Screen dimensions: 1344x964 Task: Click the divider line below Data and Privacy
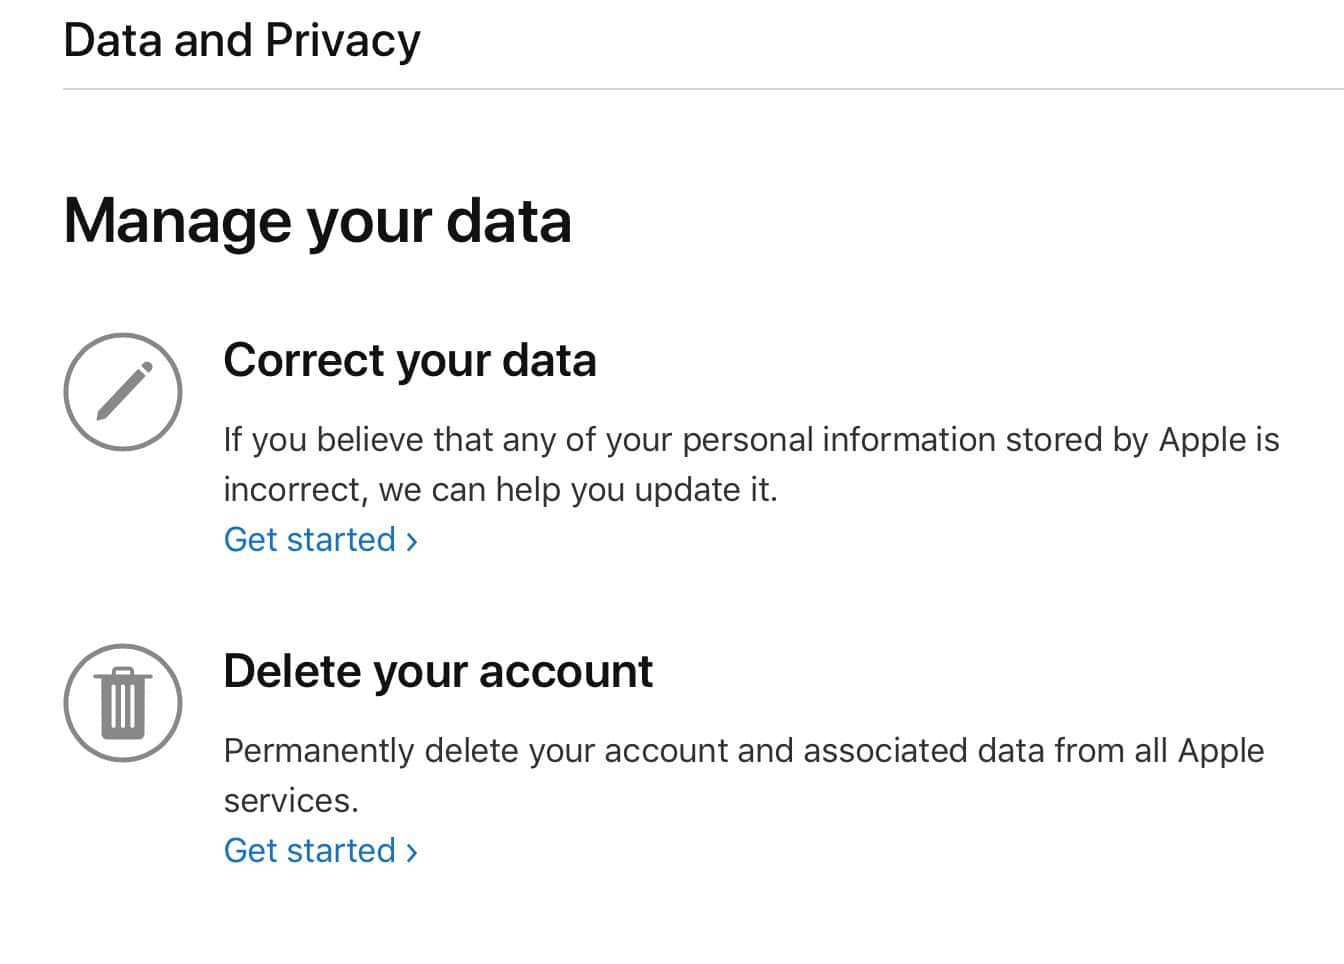703,89
